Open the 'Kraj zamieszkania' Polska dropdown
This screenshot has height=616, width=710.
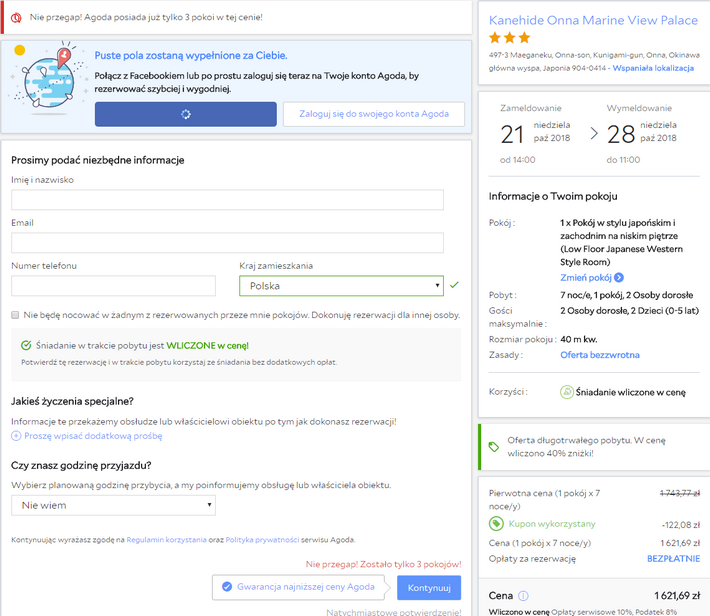[x=341, y=286]
